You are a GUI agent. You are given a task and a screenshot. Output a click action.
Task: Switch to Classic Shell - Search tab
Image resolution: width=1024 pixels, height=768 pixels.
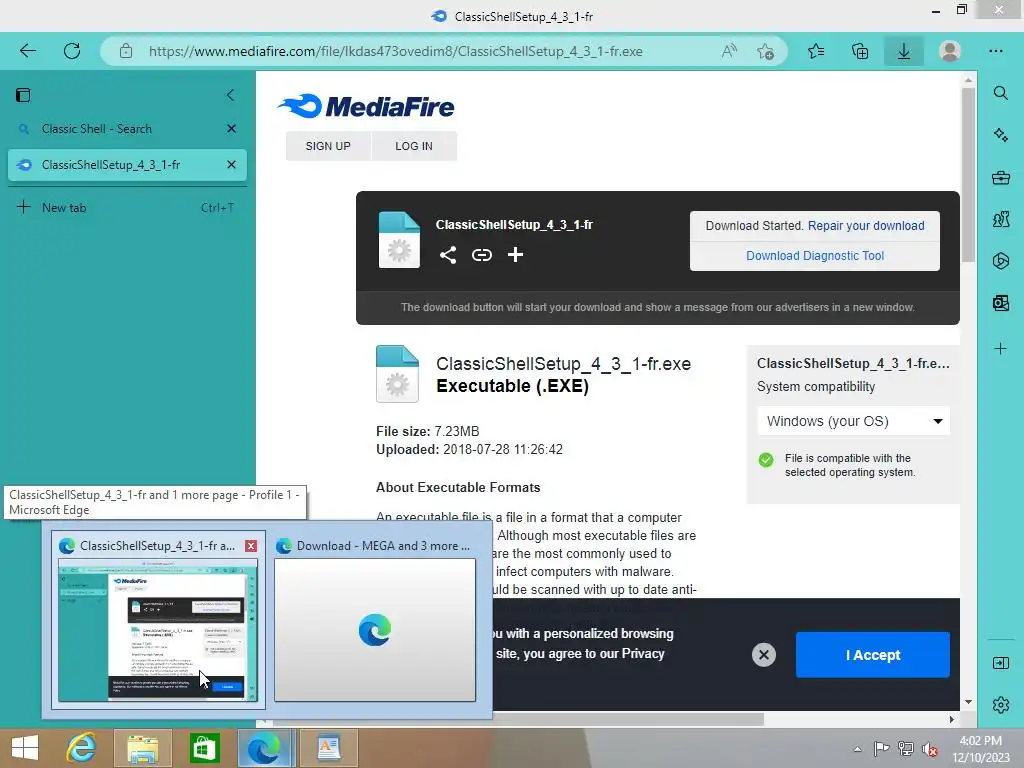pyautogui.click(x=127, y=129)
